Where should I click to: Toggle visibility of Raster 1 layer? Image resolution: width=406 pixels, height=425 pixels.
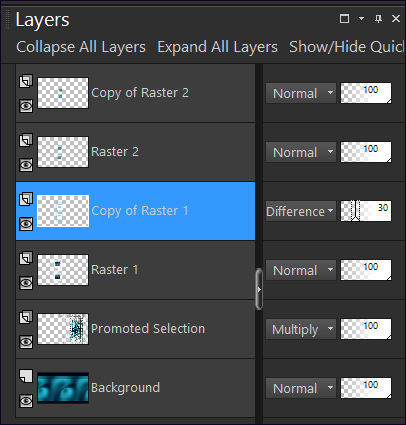pos(26,283)
